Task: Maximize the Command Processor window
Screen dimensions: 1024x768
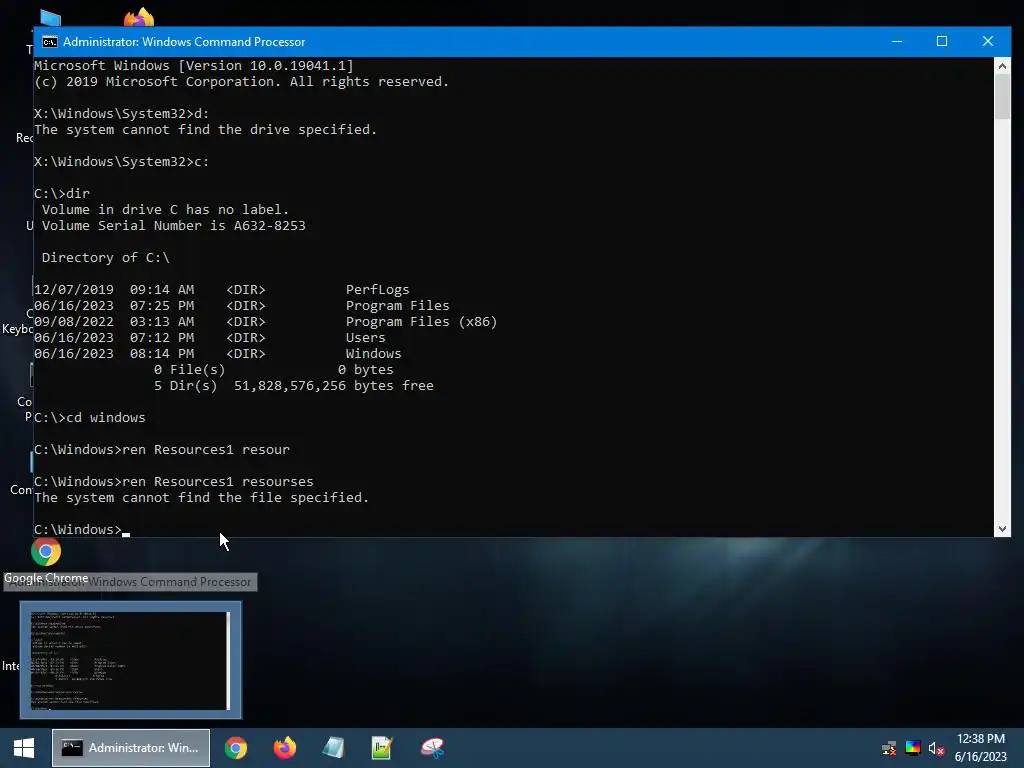Action: point(942,41)
